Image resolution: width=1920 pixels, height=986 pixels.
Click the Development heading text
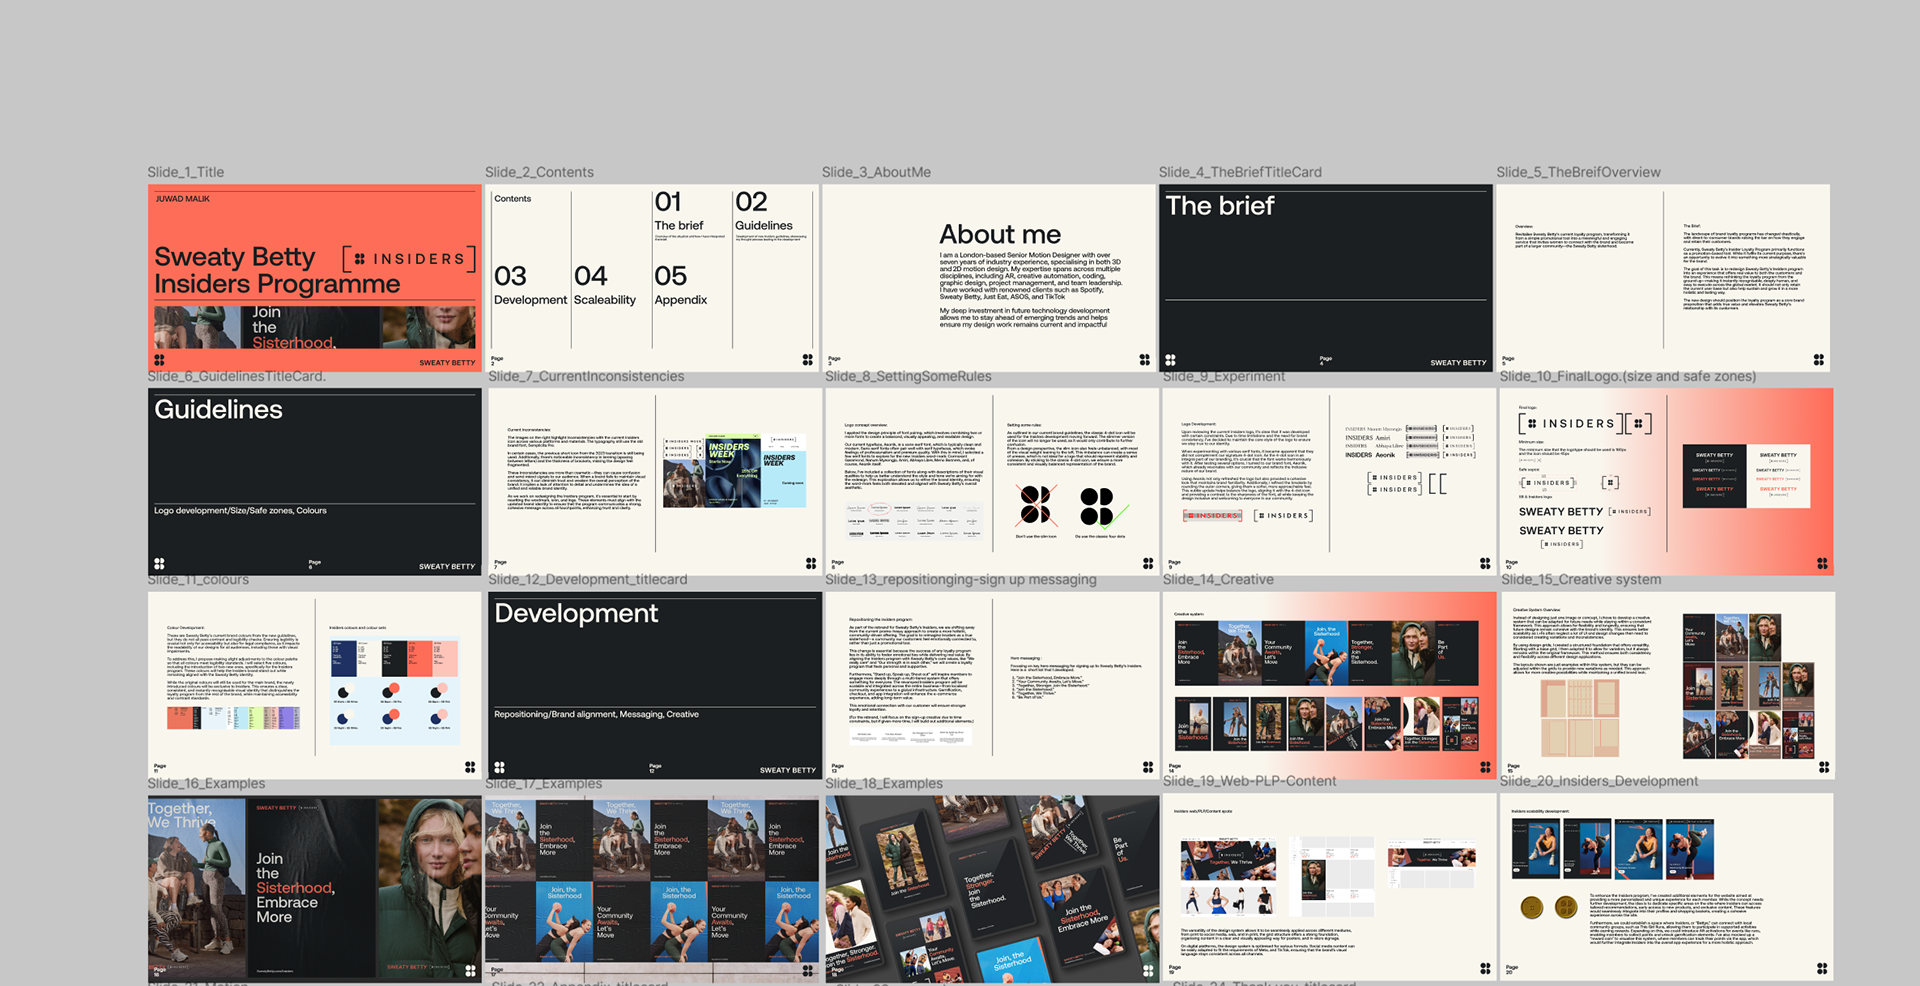pos(576,613)
